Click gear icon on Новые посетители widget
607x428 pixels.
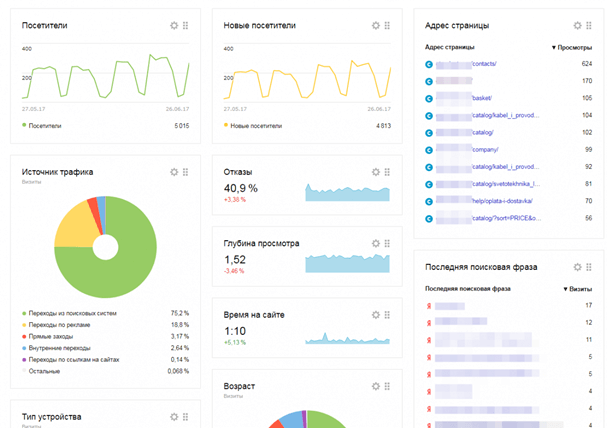coord(376,25)
